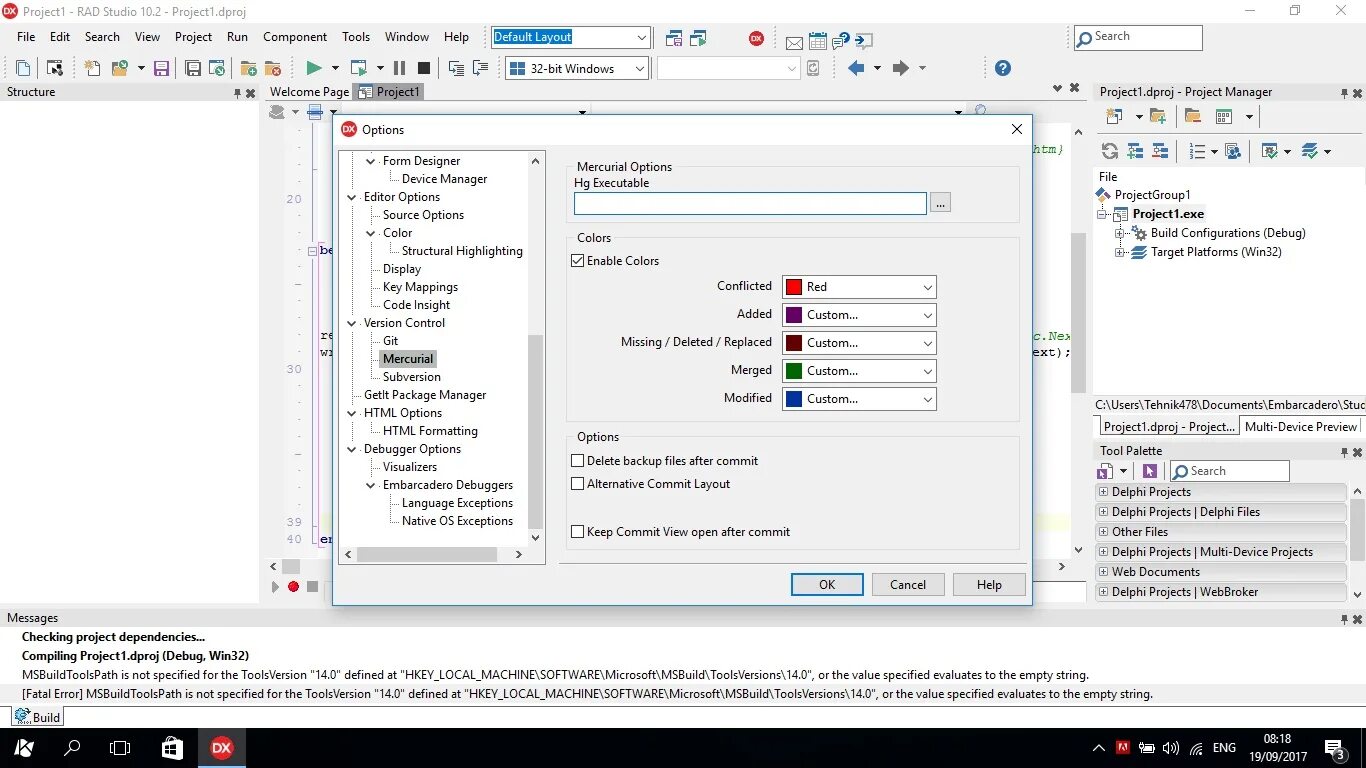Collapse the Version Control tree node
Viewport: 1366px width, 768px height.
click(x=352, y=323)
